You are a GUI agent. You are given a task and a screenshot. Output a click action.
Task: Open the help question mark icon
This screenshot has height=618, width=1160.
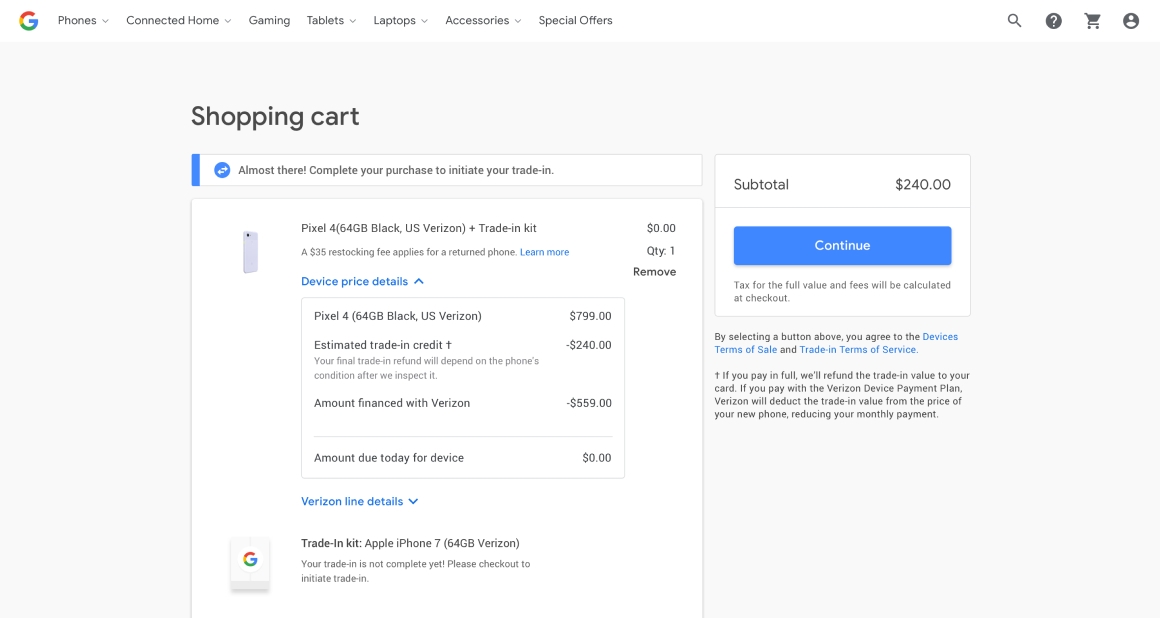coord(1053,21)
